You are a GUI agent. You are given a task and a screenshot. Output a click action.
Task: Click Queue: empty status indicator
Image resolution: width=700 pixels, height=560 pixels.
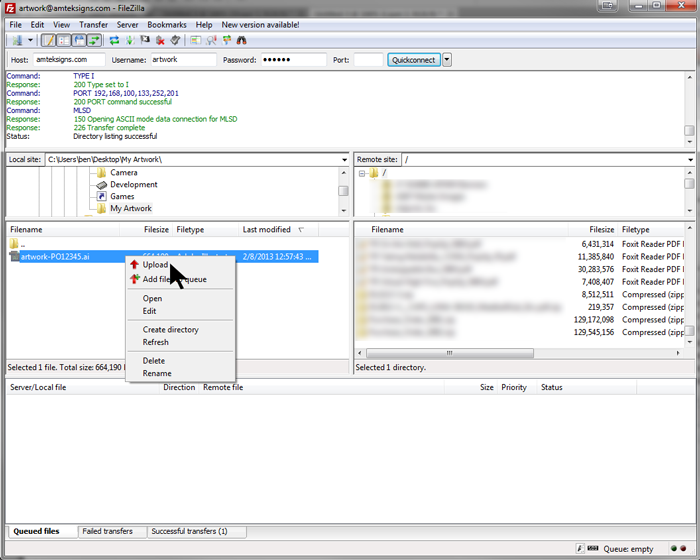click(629, 549)
